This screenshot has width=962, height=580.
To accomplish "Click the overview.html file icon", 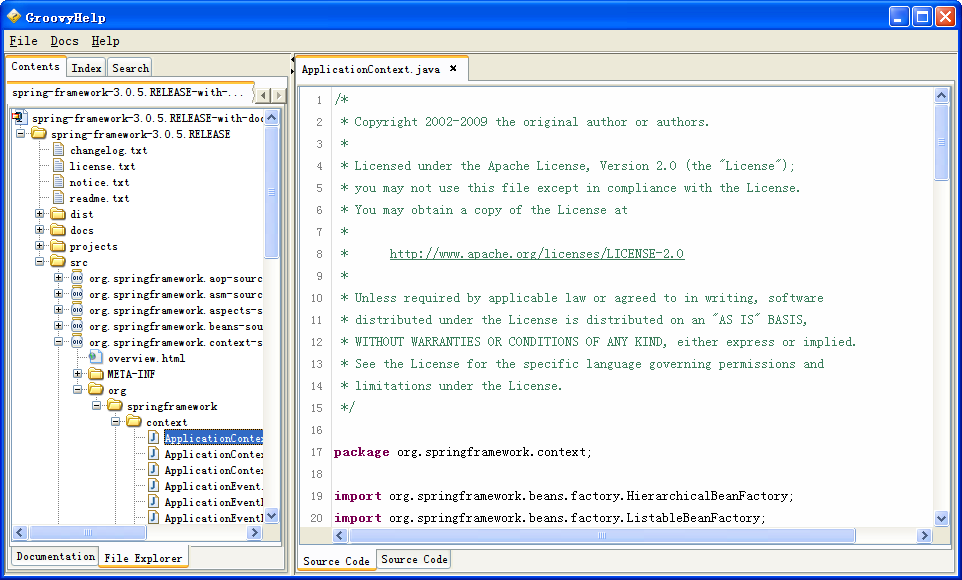I will (96, 358).
